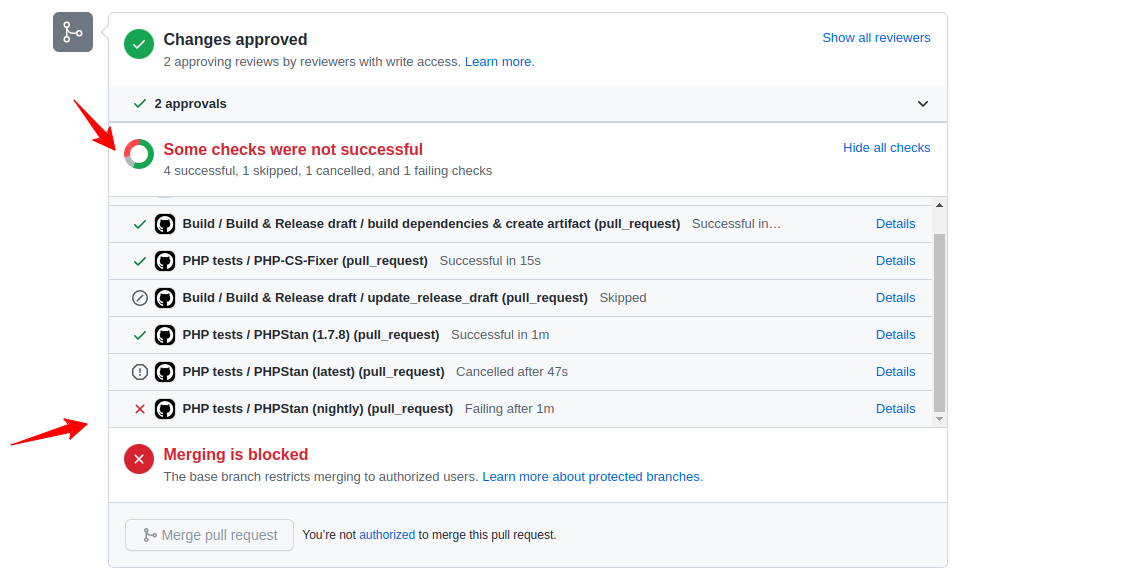Image resolution: width=1125 pixels, height=569 pixels.
Task: Click GitHub avatar beside PHPStan (1.7.8)
Action: pos(165,335)
